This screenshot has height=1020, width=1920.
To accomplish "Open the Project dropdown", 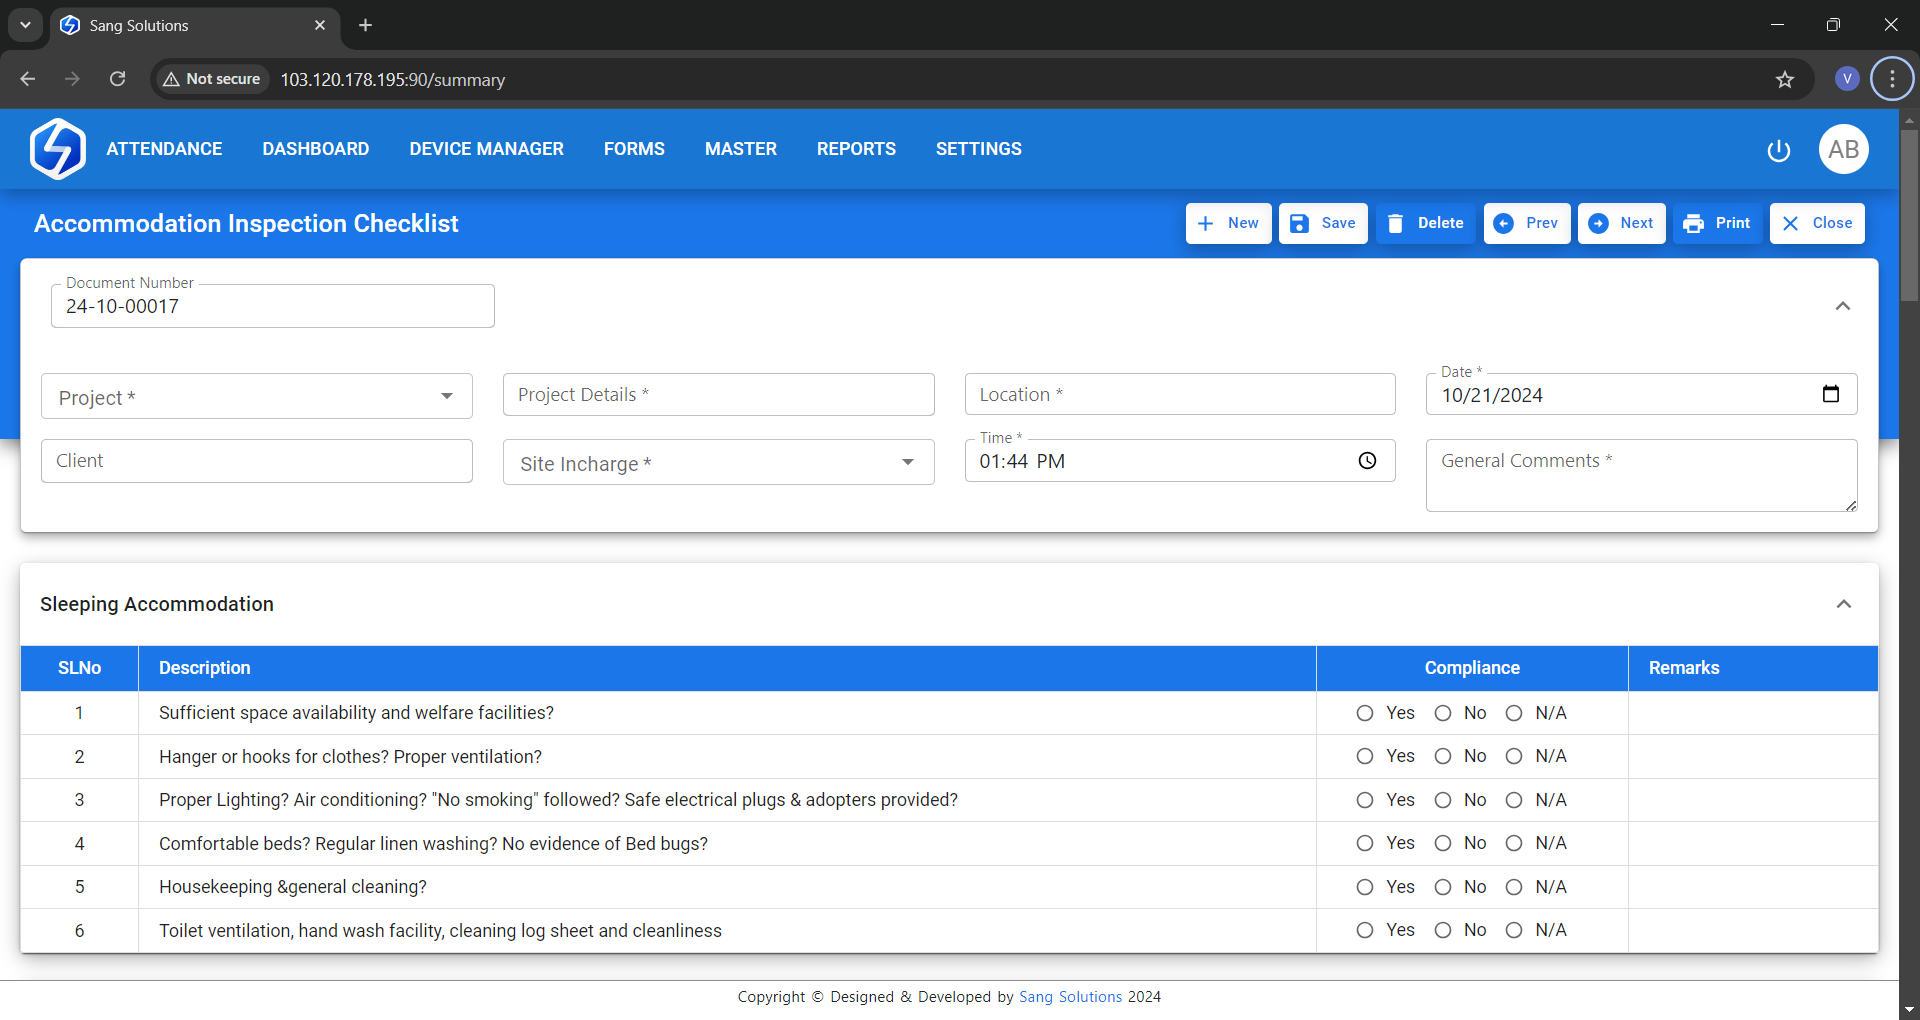I will coord(256,397).
